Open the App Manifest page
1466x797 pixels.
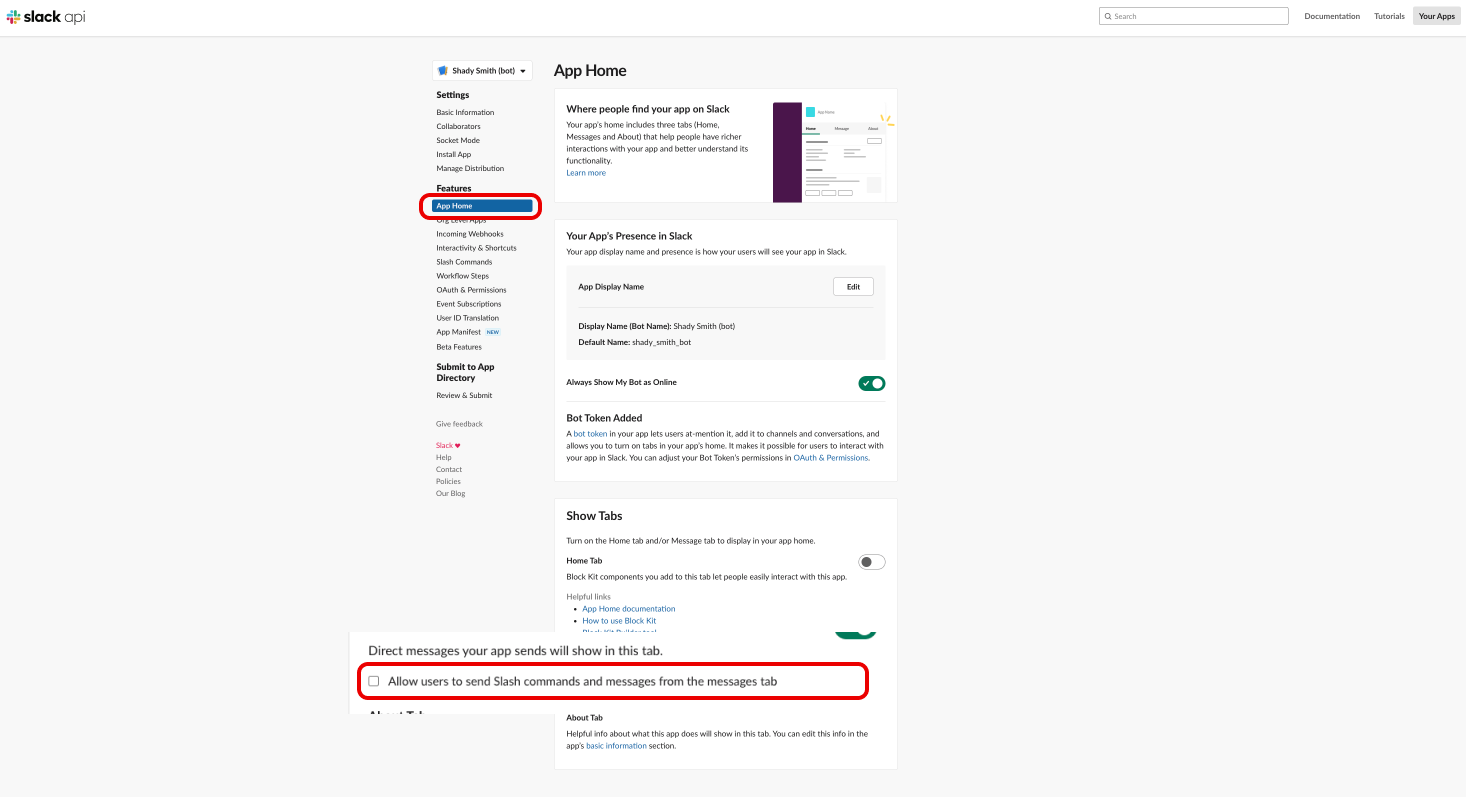coord(458,332)
